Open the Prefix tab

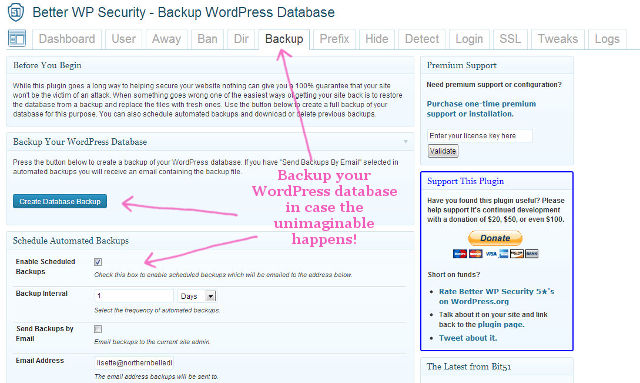[334, 39]
